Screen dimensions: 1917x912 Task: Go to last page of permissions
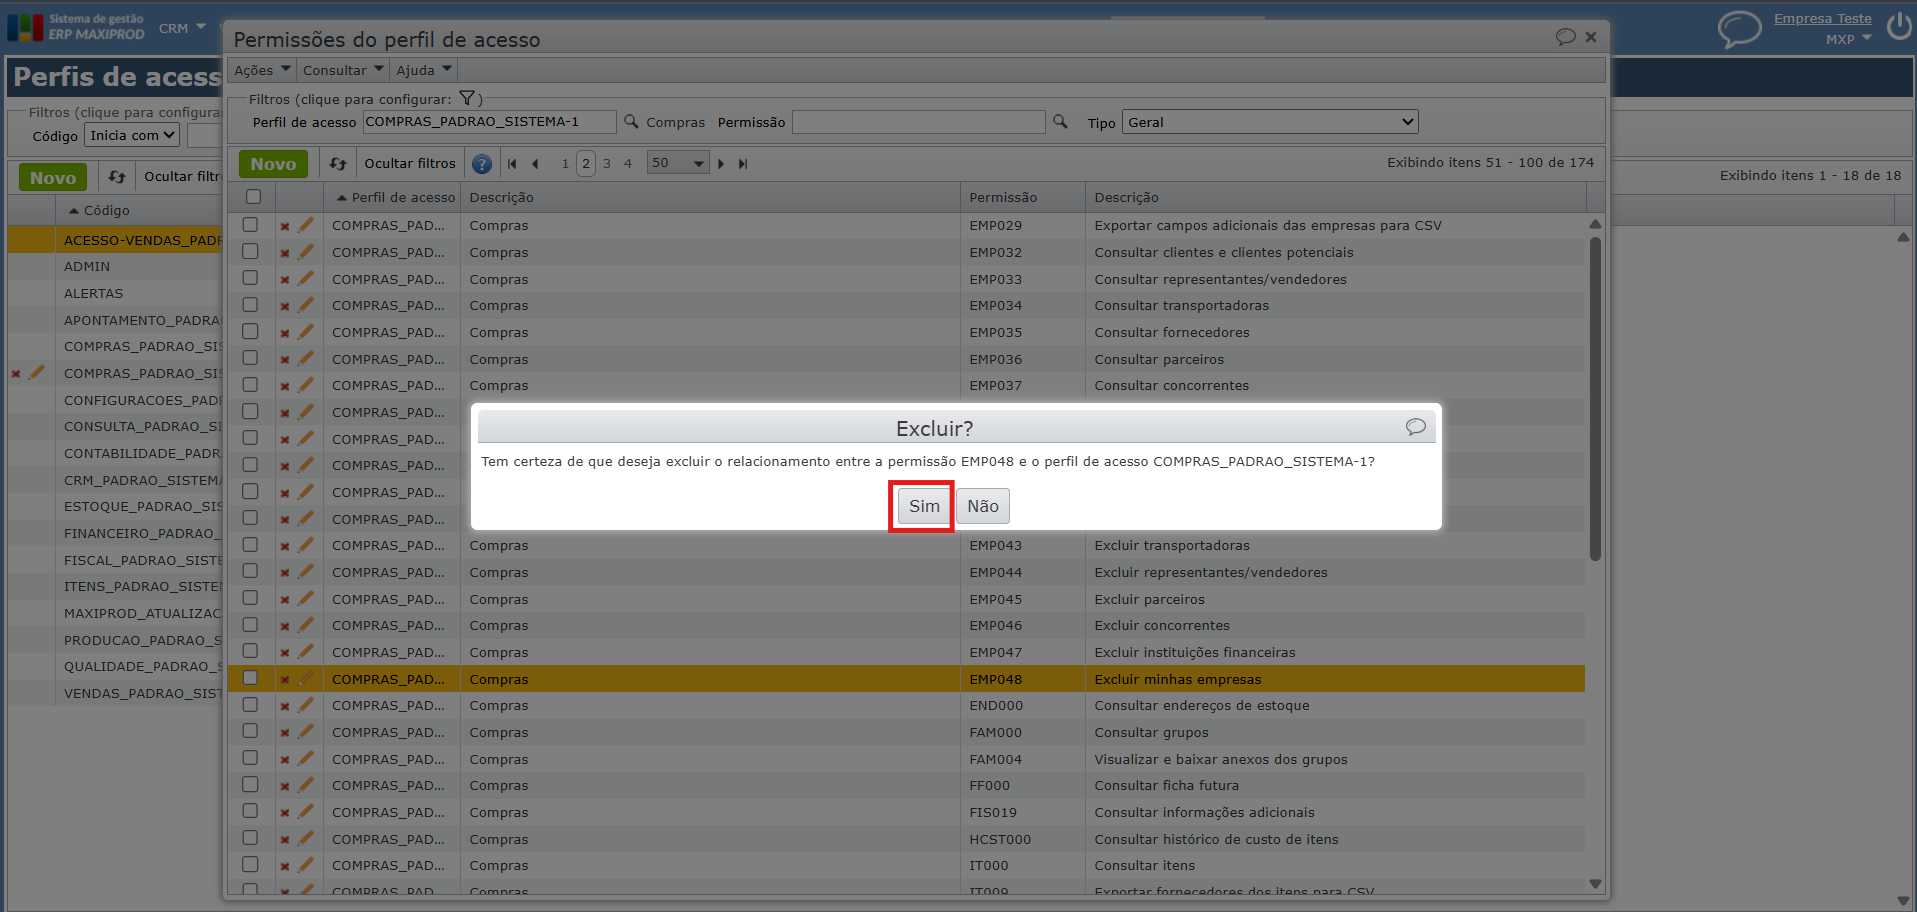(743, 164)
